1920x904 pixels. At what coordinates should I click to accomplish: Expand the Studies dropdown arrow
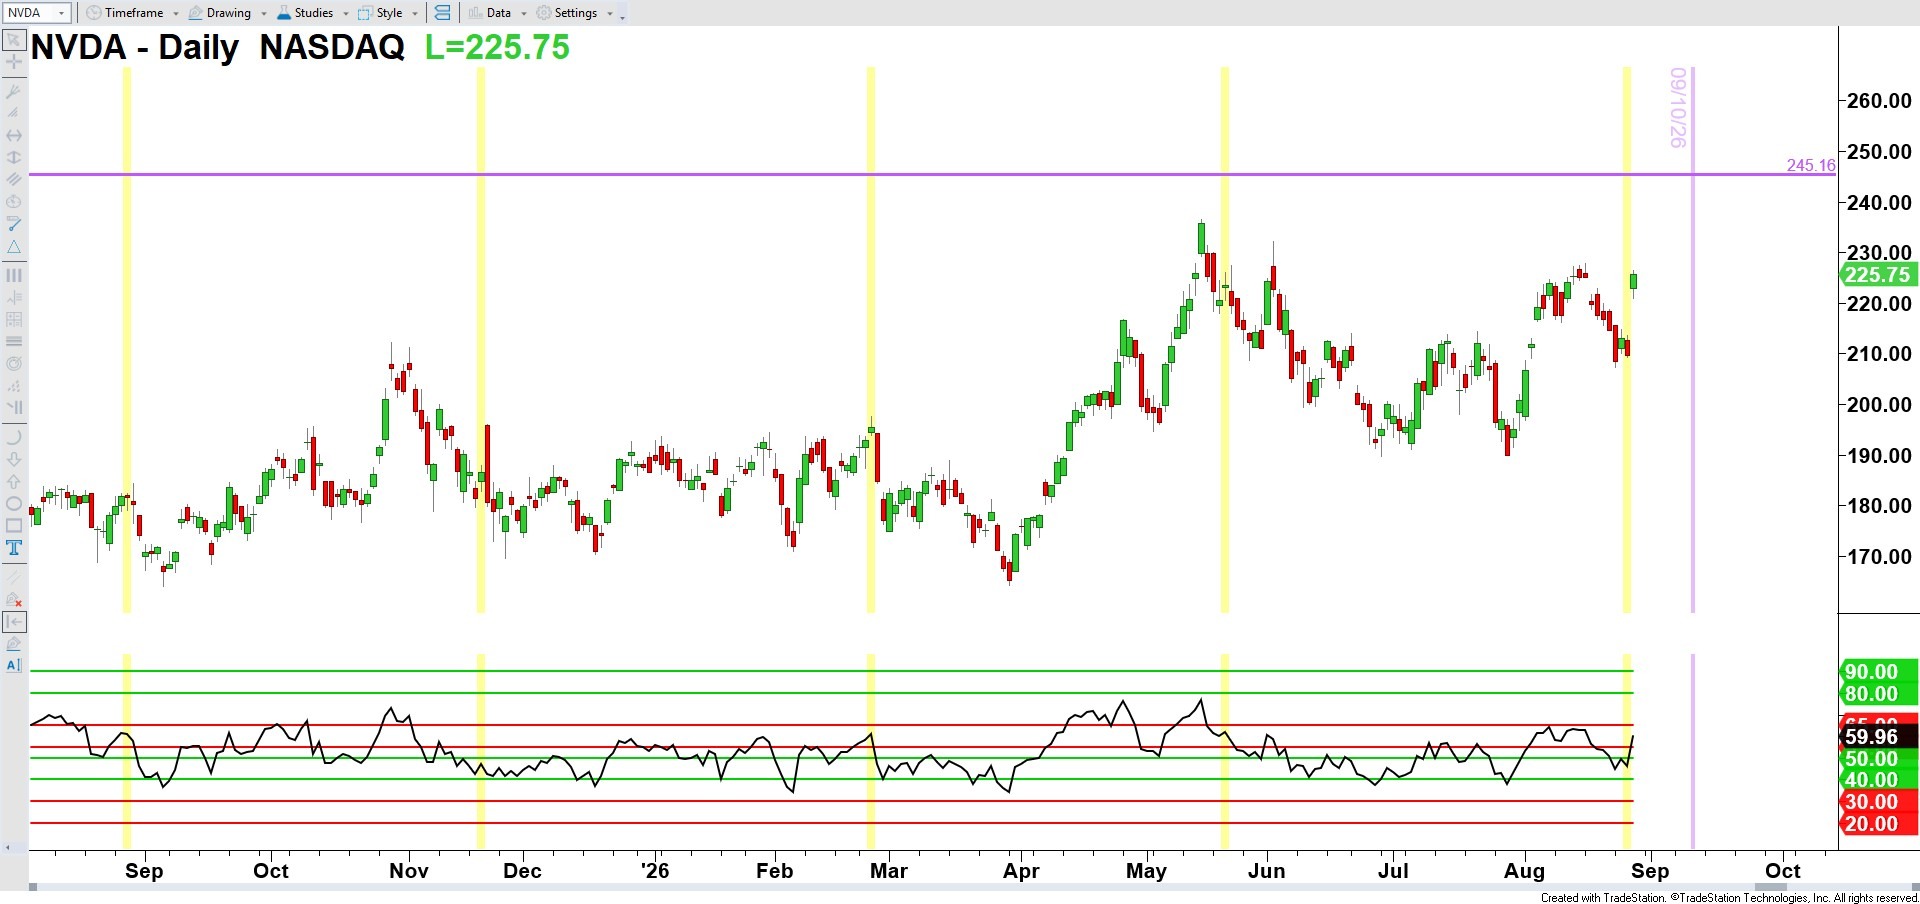[346, 13]
